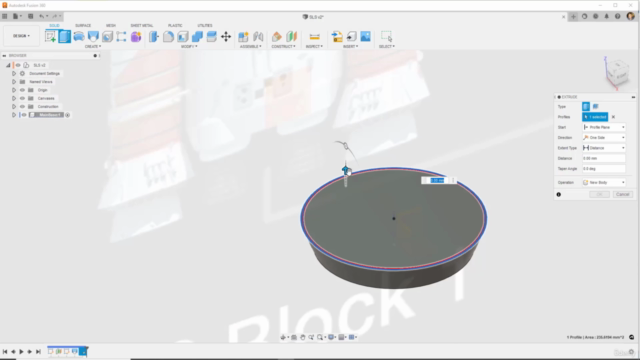
Task: Select the Press Pull tool
Action: (154, 36)
